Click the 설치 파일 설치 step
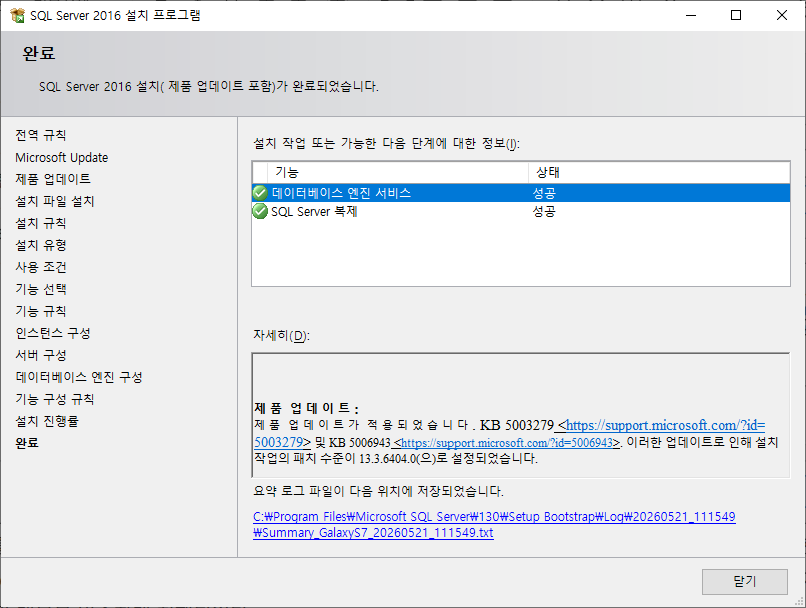 (55, 201)
